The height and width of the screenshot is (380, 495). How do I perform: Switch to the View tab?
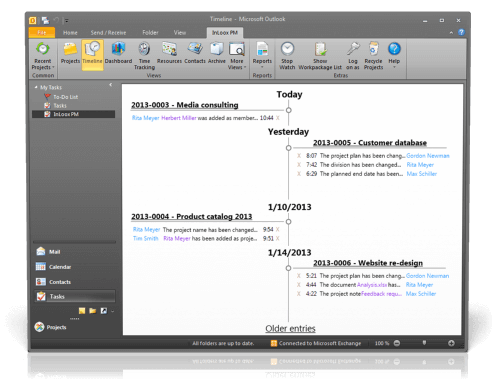(x=180, y=33)
